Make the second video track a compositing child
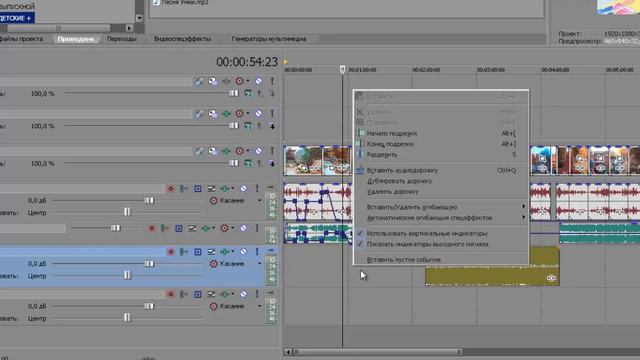This screenshot has width=640, height=360. point(272,126)
